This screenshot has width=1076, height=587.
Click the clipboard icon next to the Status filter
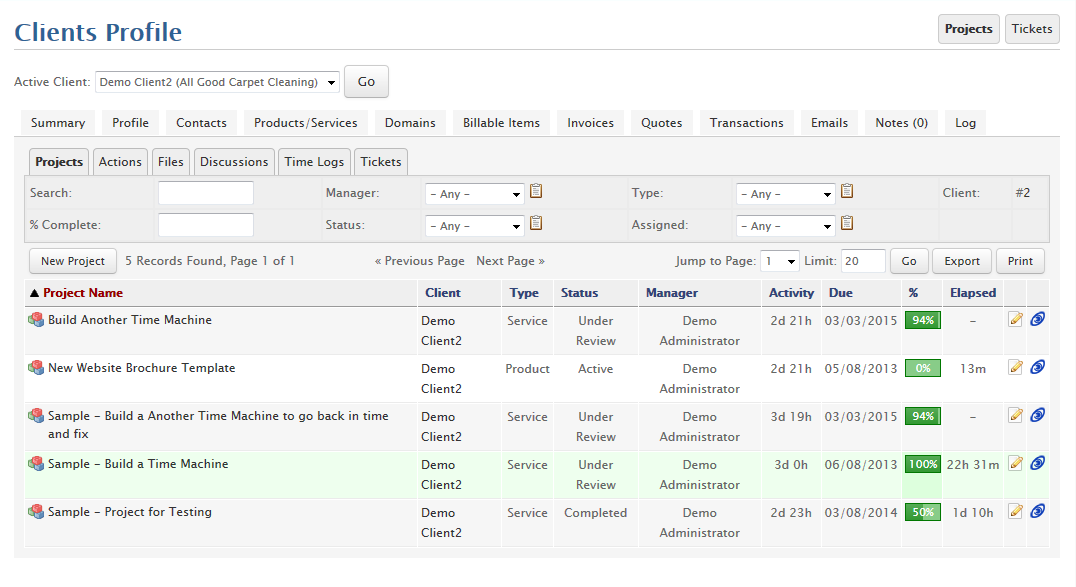536,224
